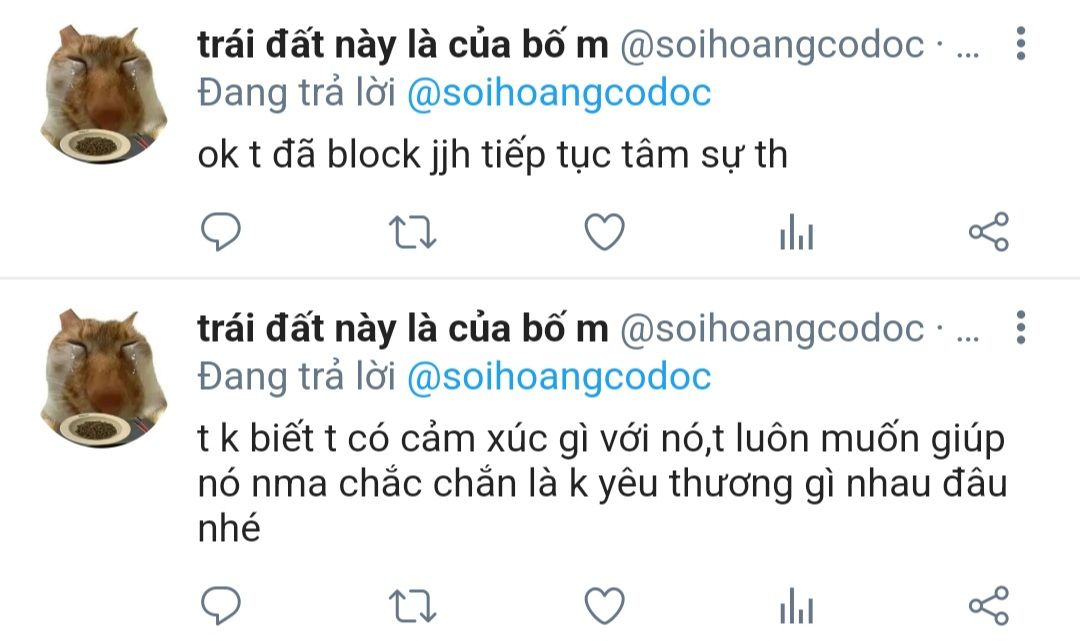The width and height of the screenshot is (1080, 641).
Task: Open profile name 'trái đất này là của bố m' first tweet
Action: [403, 45]
